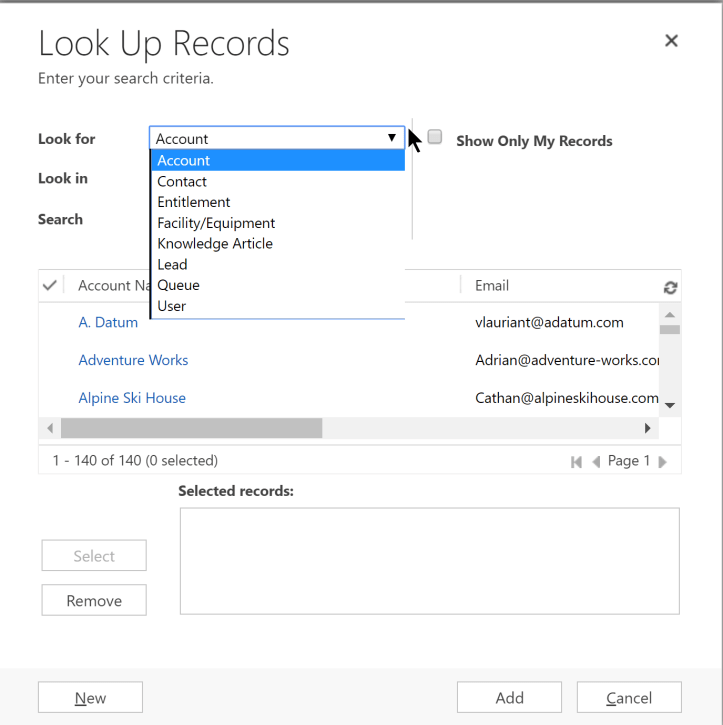Open the Adventure Works account link
The width and height of the screenshot is (723, 725).
pyautogui.click(x=133, y=360)
